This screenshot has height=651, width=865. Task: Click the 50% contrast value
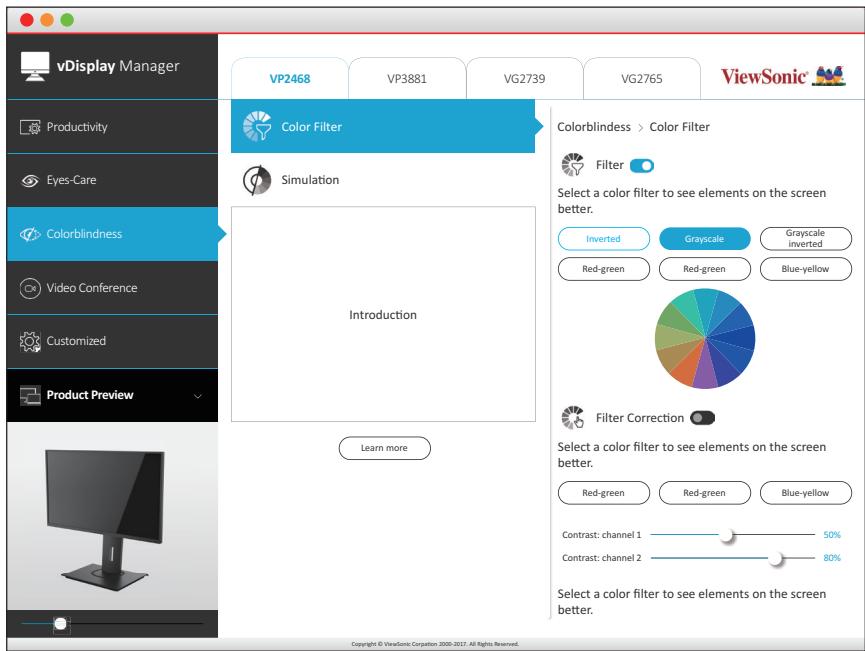[831, 535]
